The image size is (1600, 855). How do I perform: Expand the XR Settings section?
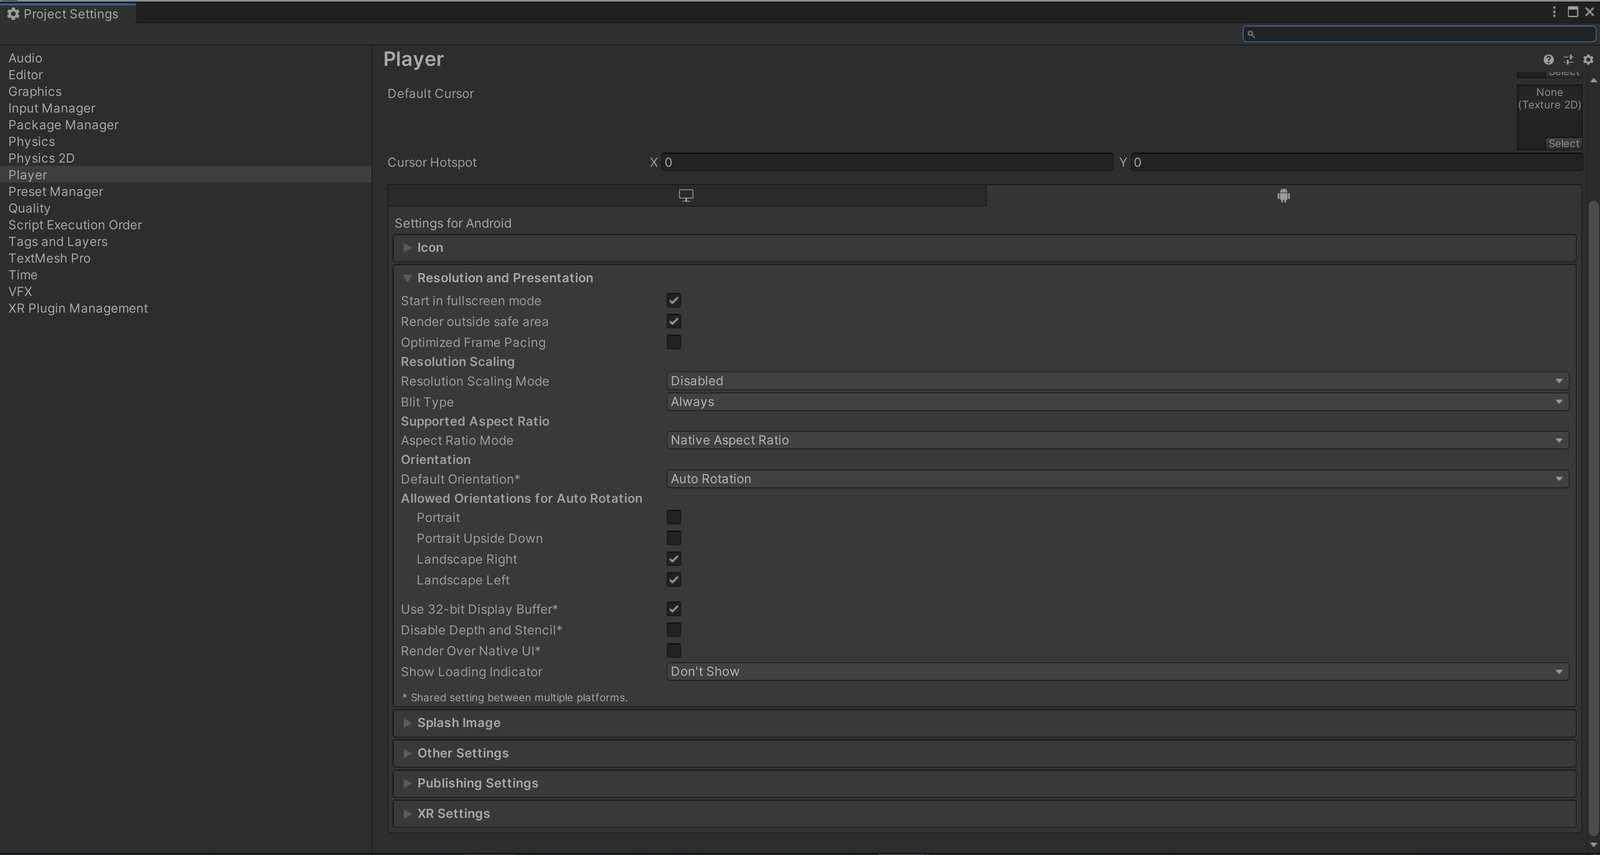pyautogui.click(x=985, y=814)
